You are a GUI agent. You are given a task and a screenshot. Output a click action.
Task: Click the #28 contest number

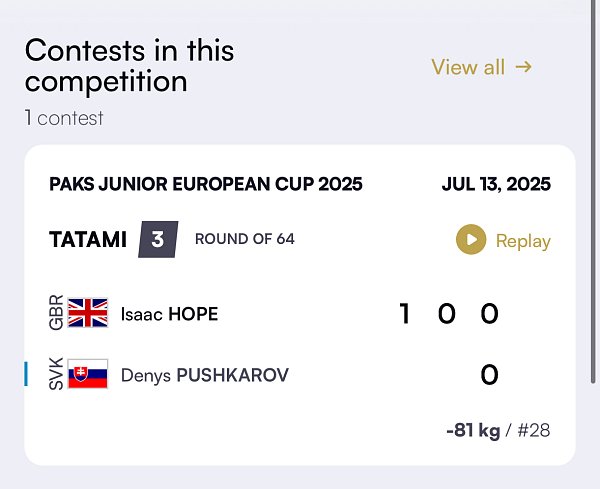point(534,430)
